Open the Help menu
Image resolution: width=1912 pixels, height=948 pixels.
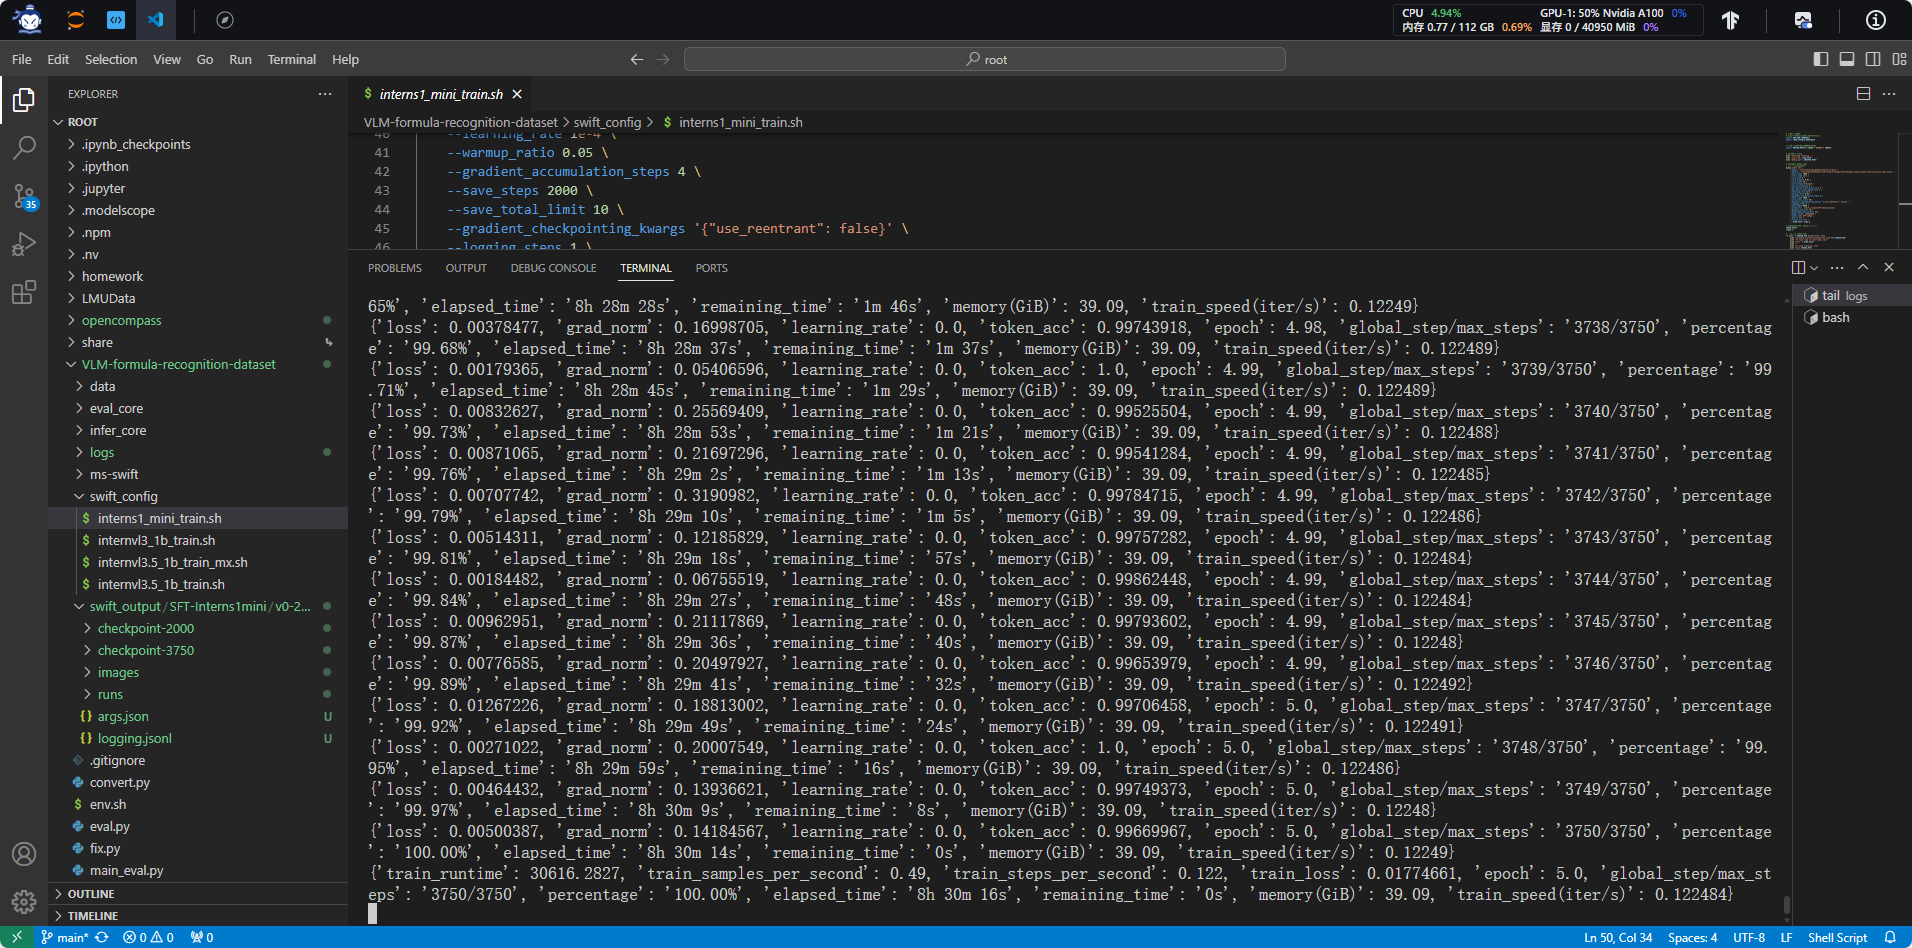(x=346, y=60)
